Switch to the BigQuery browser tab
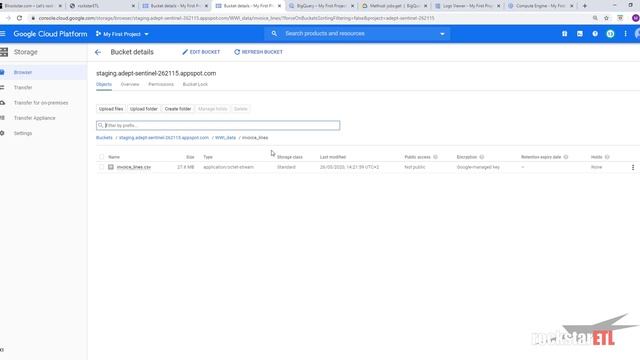The height and width of the screenshot is (360, 640). 320,6
